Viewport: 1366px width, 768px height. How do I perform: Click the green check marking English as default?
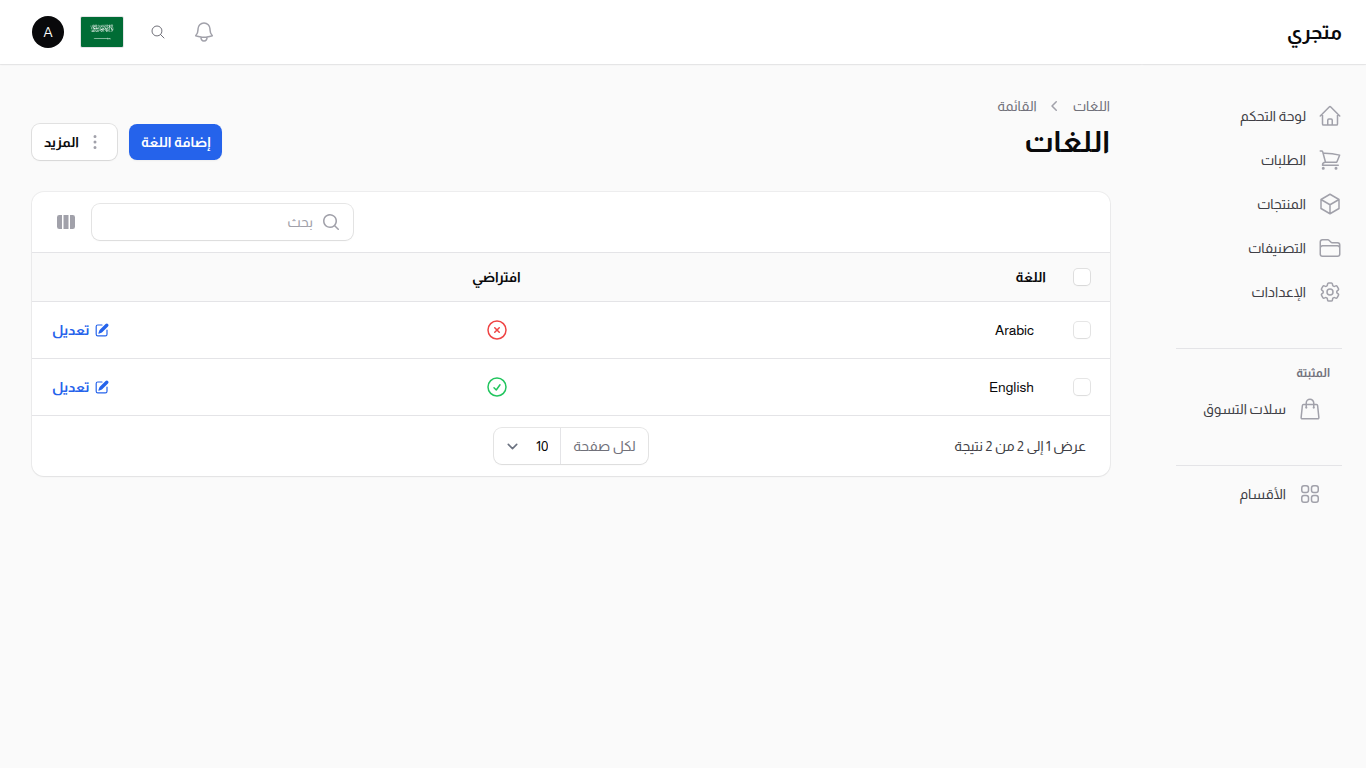point(497,387)
